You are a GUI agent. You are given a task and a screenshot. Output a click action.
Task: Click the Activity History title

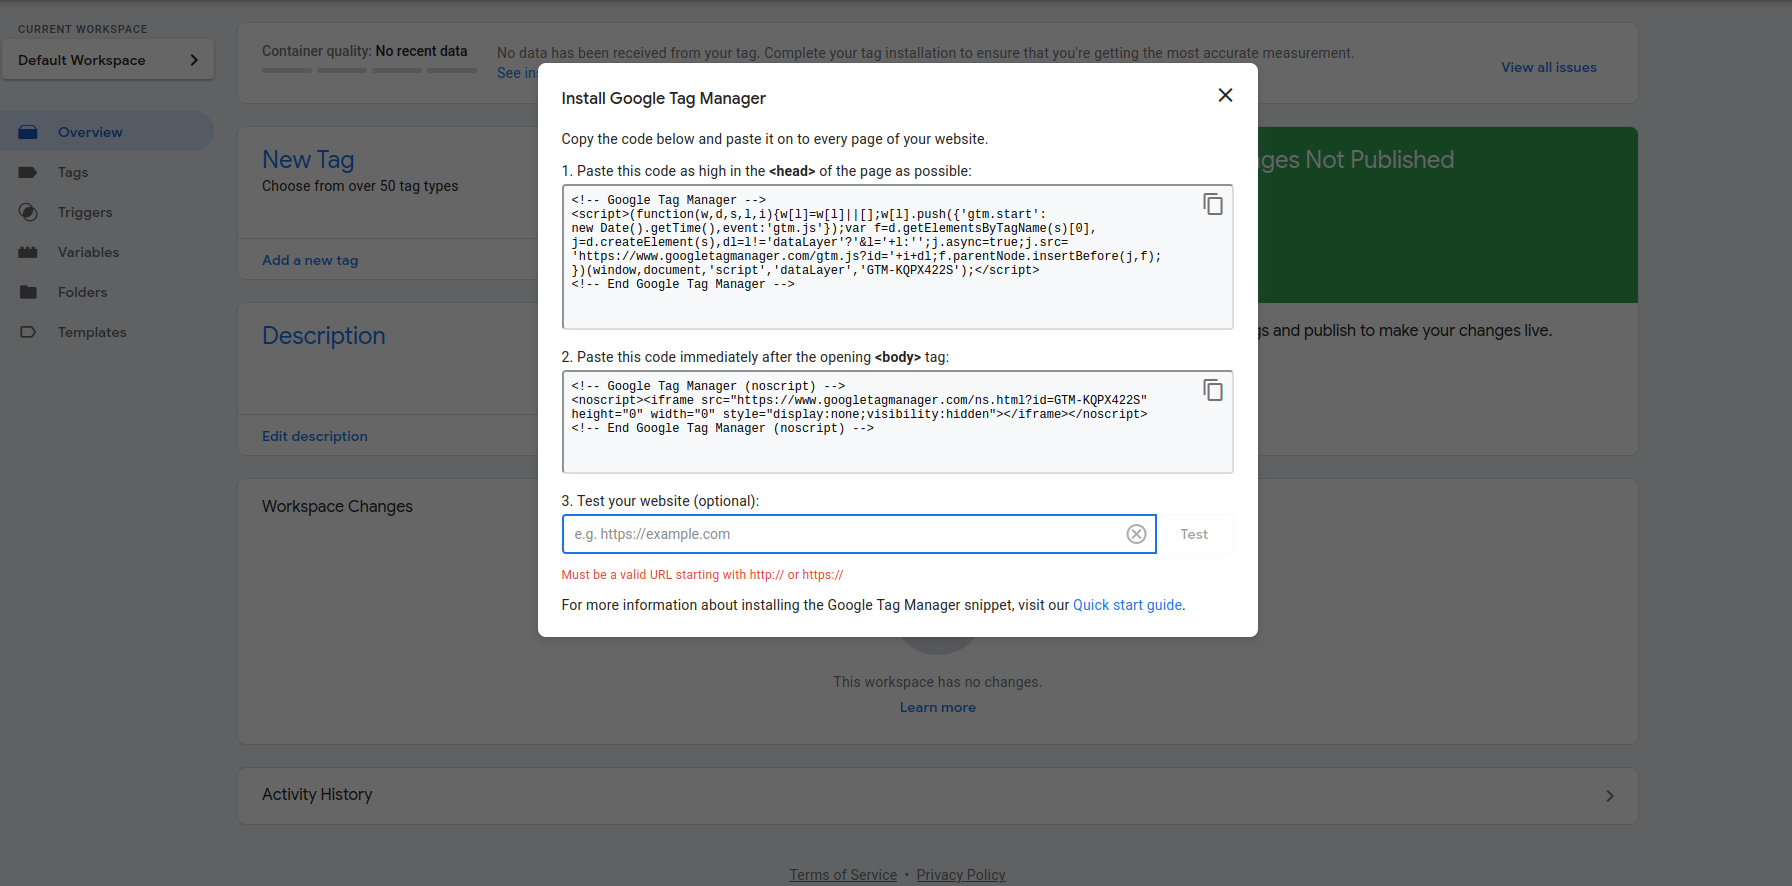pyautogui.click(x=317, y=794)
